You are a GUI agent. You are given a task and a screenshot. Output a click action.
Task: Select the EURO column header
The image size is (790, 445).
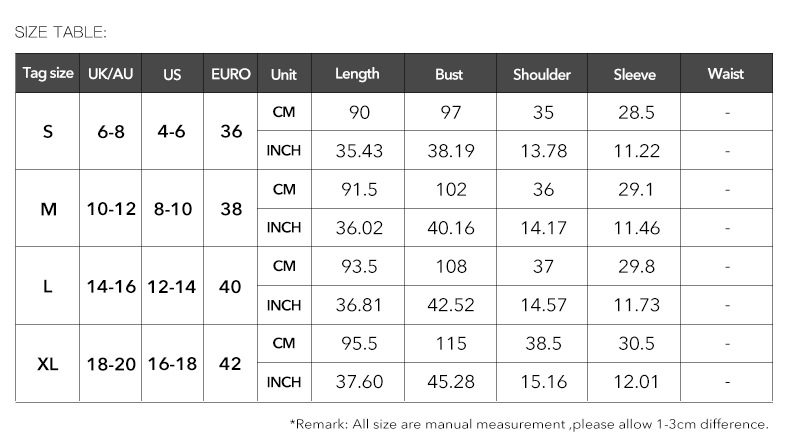tap(230, 74)
